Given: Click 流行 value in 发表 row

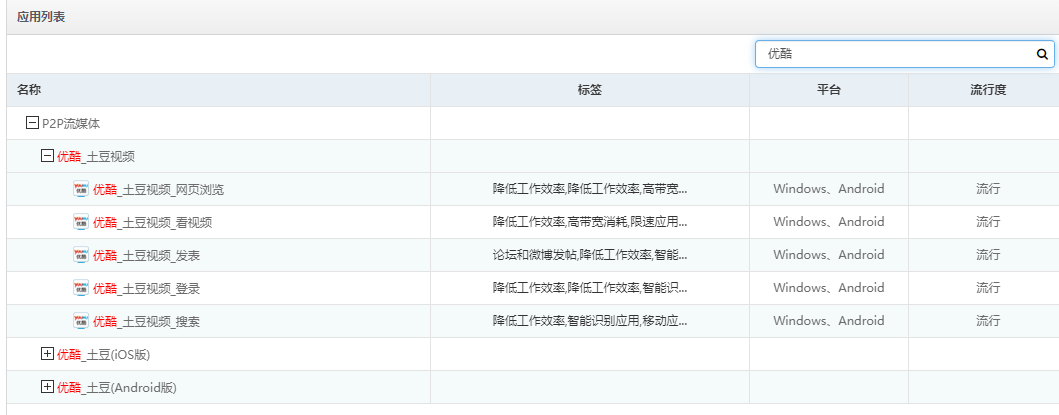Looking at the screenshot, I should (988, 255).
